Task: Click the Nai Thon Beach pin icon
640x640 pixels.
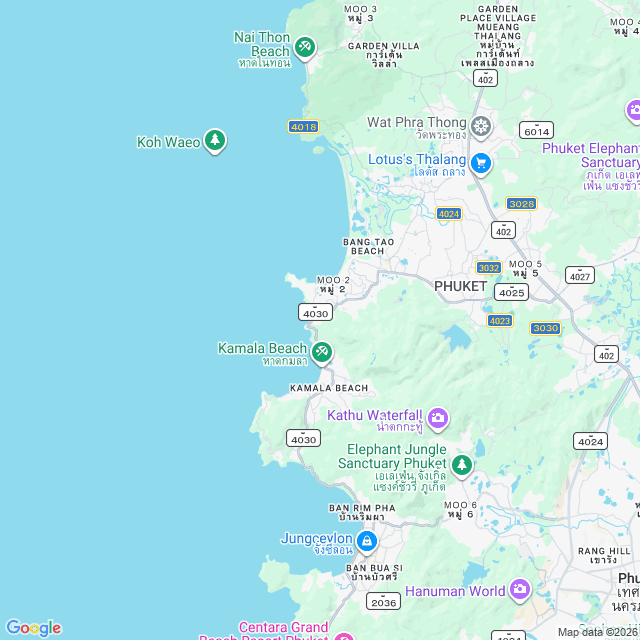Action: pyautogui.click(x=305, y=48)
